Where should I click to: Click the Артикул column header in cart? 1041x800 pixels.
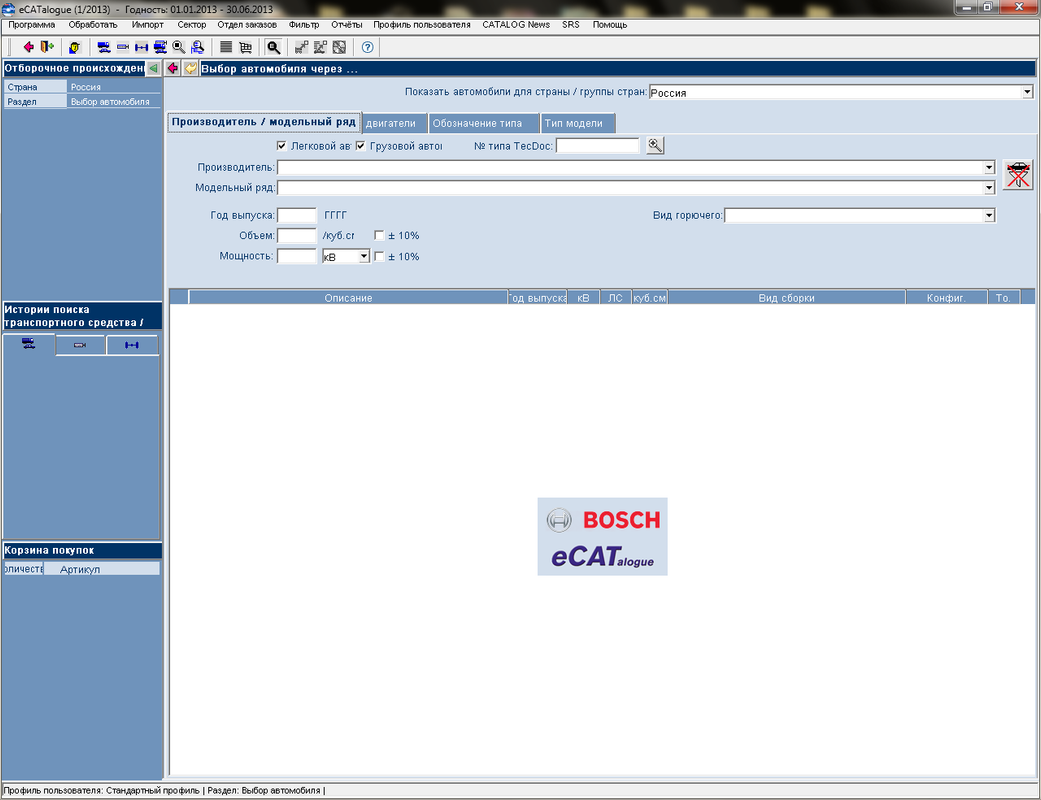[x=101, y=569]
